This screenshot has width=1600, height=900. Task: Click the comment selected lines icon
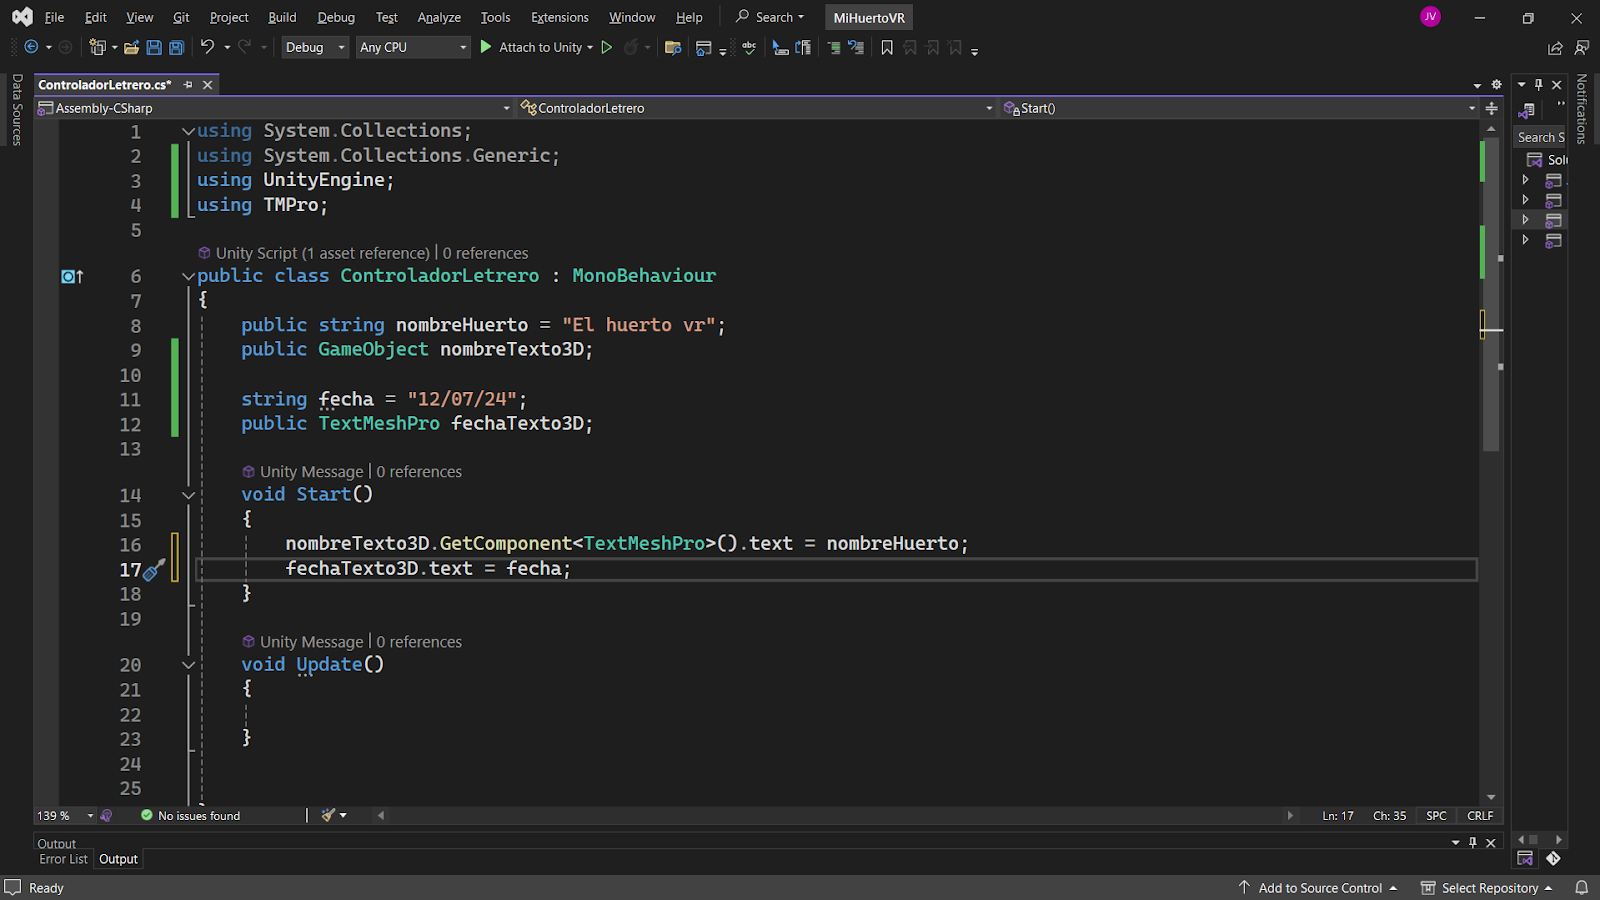[x=833, y=47]
